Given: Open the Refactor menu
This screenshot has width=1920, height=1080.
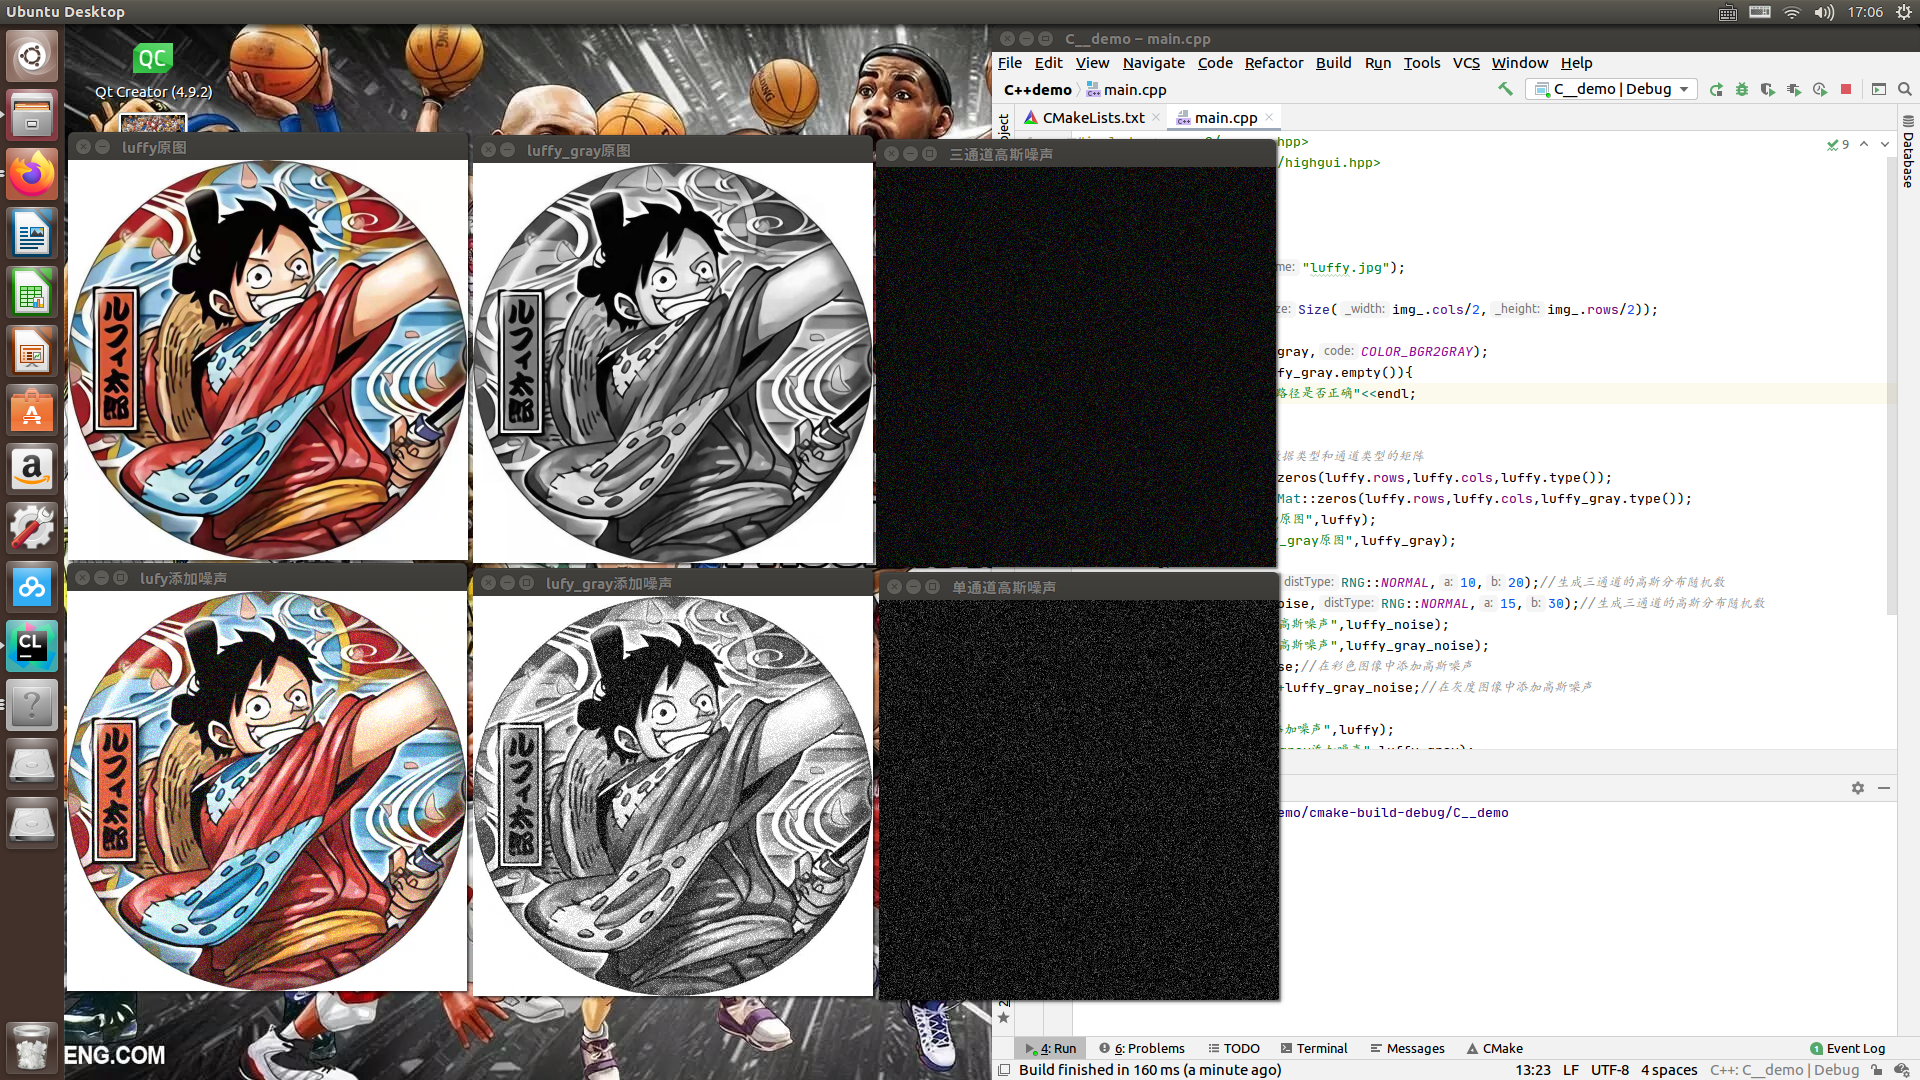Looking at the screenshot, I should tap(1273, 63).
